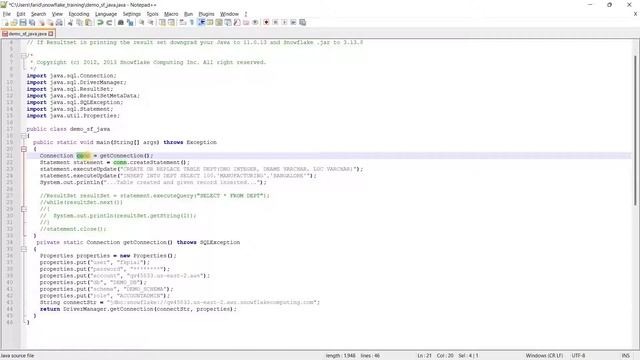Collapse the demo_sf_java class fold marker

point(24,136)
